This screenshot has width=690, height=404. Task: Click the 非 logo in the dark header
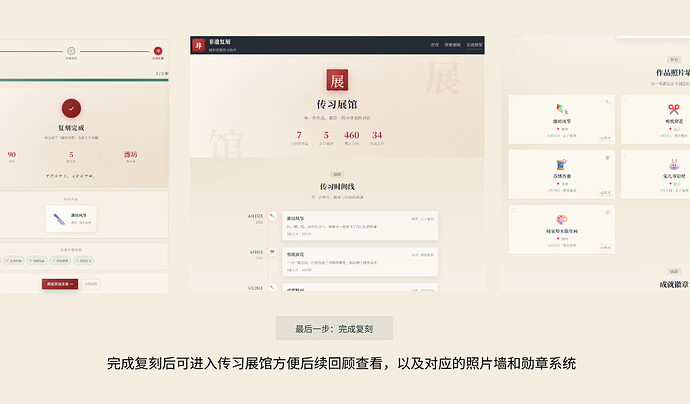click(198, 45)
